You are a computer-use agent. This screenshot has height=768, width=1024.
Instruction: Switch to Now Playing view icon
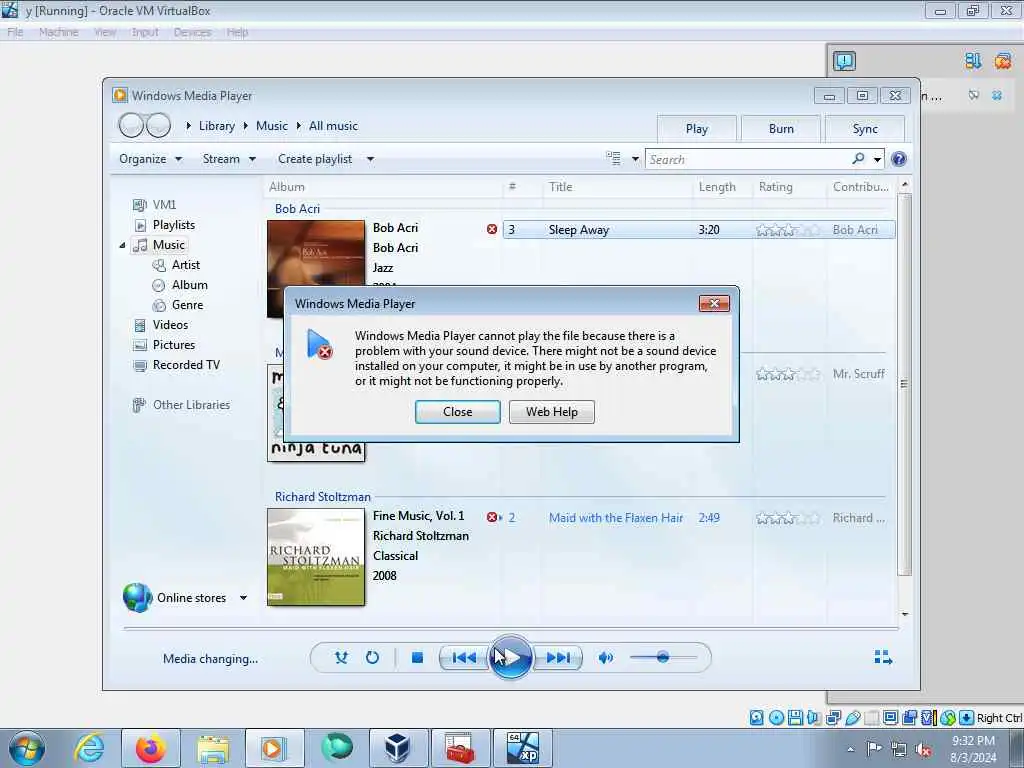point(883,657)
